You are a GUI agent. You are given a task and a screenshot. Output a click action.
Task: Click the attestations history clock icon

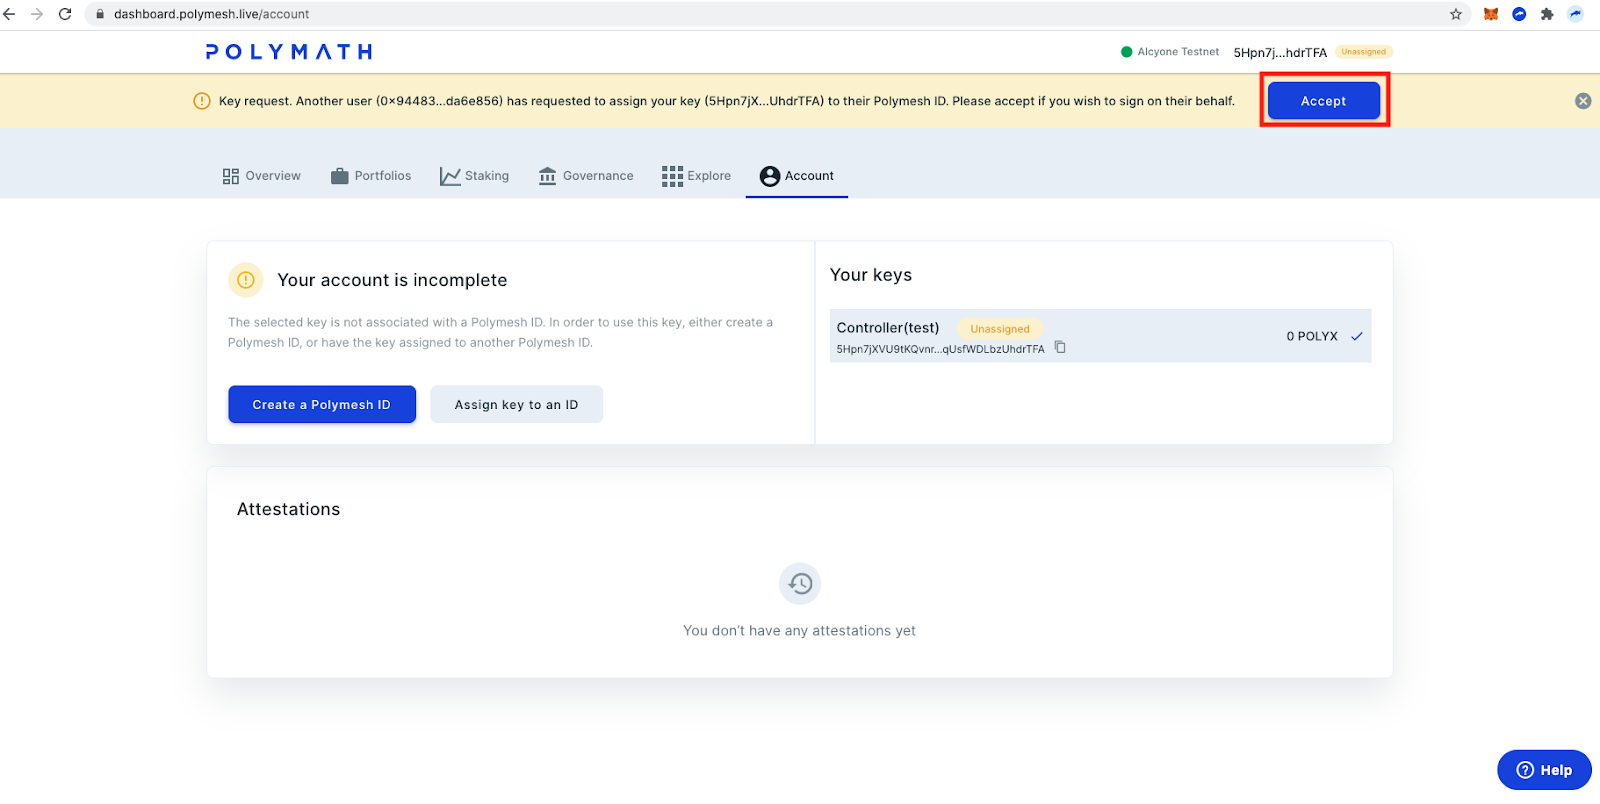(x=800, y=584)
